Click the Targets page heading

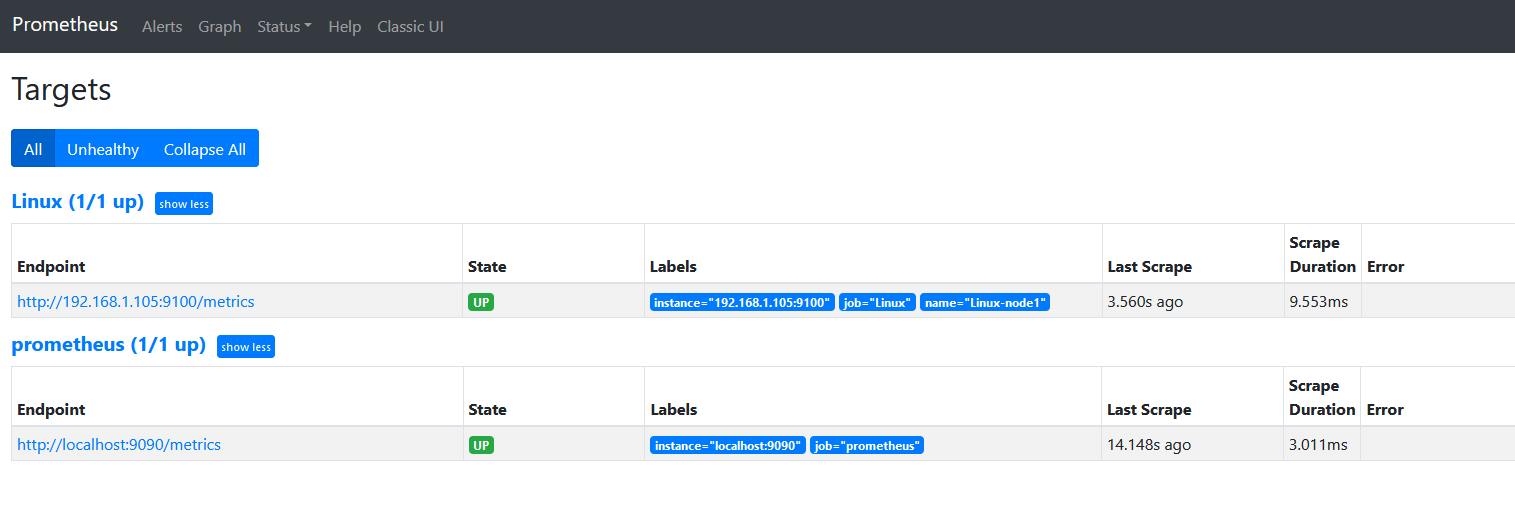61,89
